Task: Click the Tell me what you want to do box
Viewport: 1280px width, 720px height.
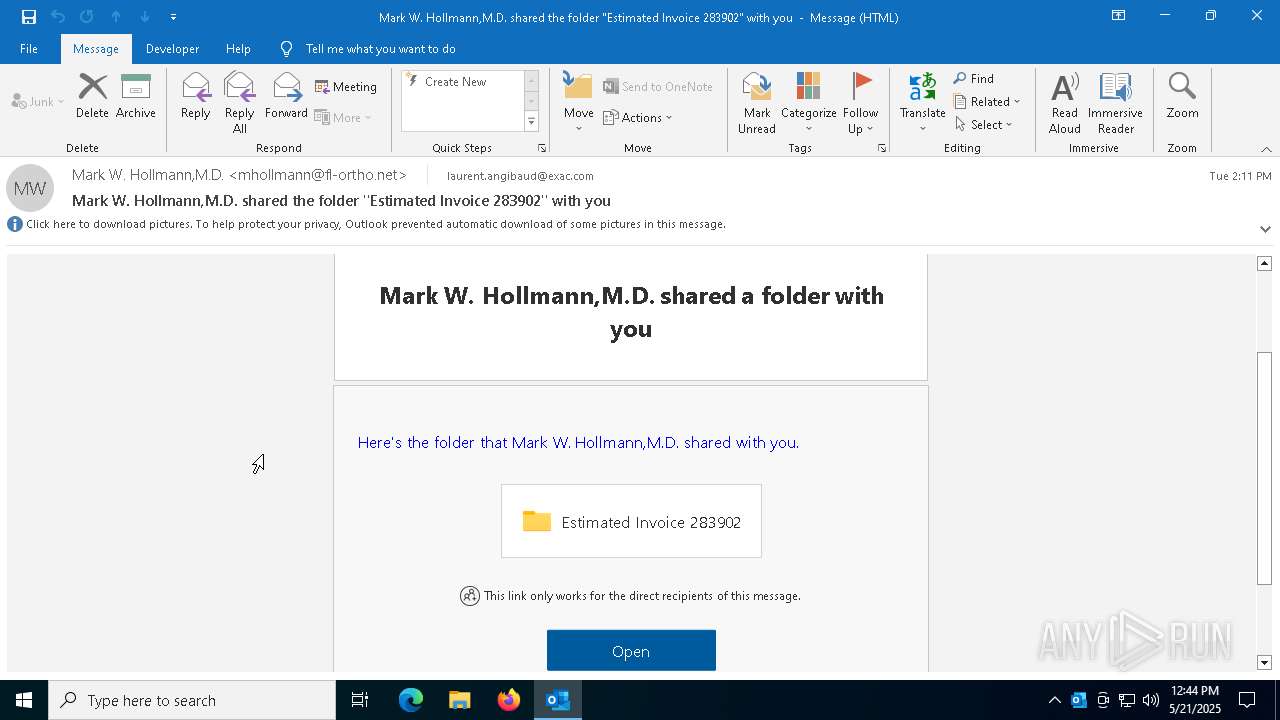Action: point(380,49)
